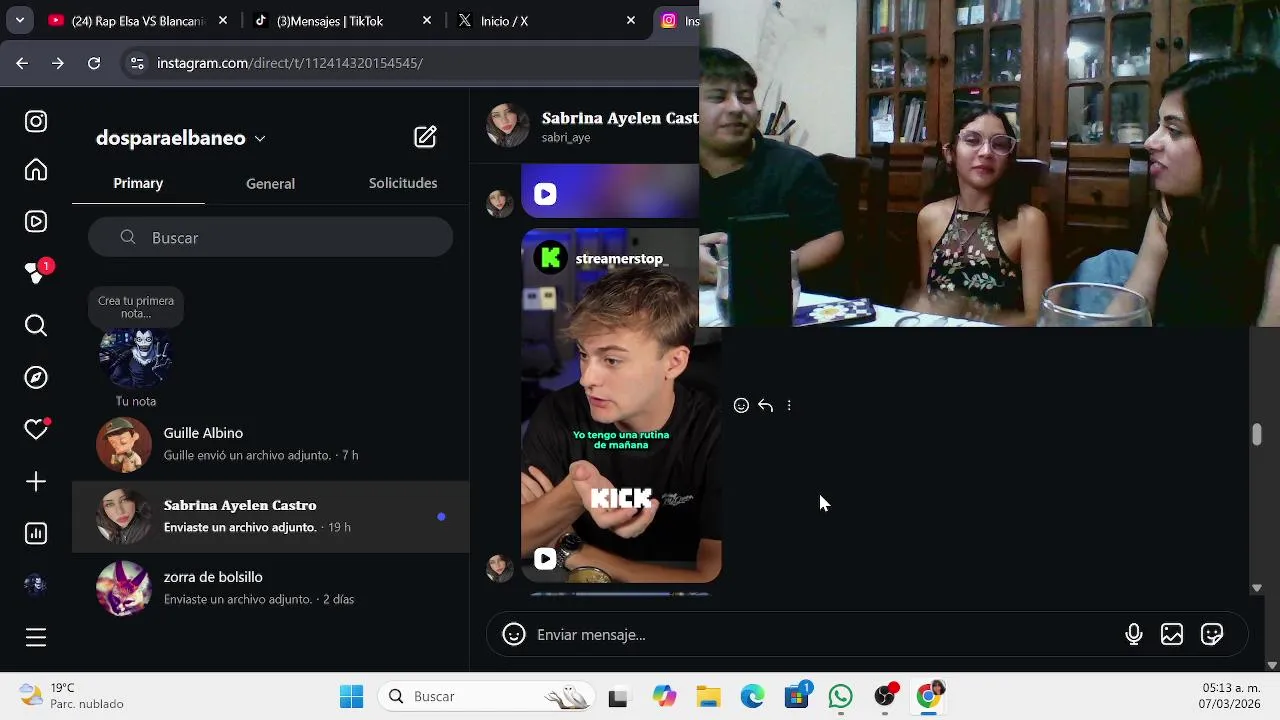Close the TikTok browser tab

[x=427, y=21]
